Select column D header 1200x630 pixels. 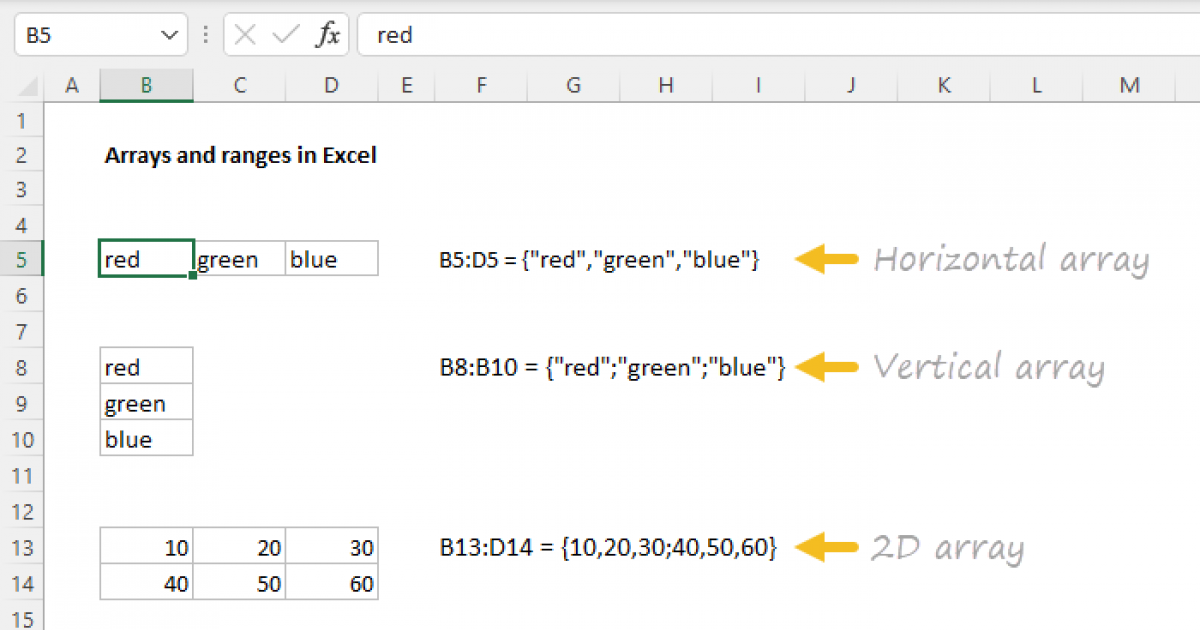pyautogui.click(x=331, y=86)
